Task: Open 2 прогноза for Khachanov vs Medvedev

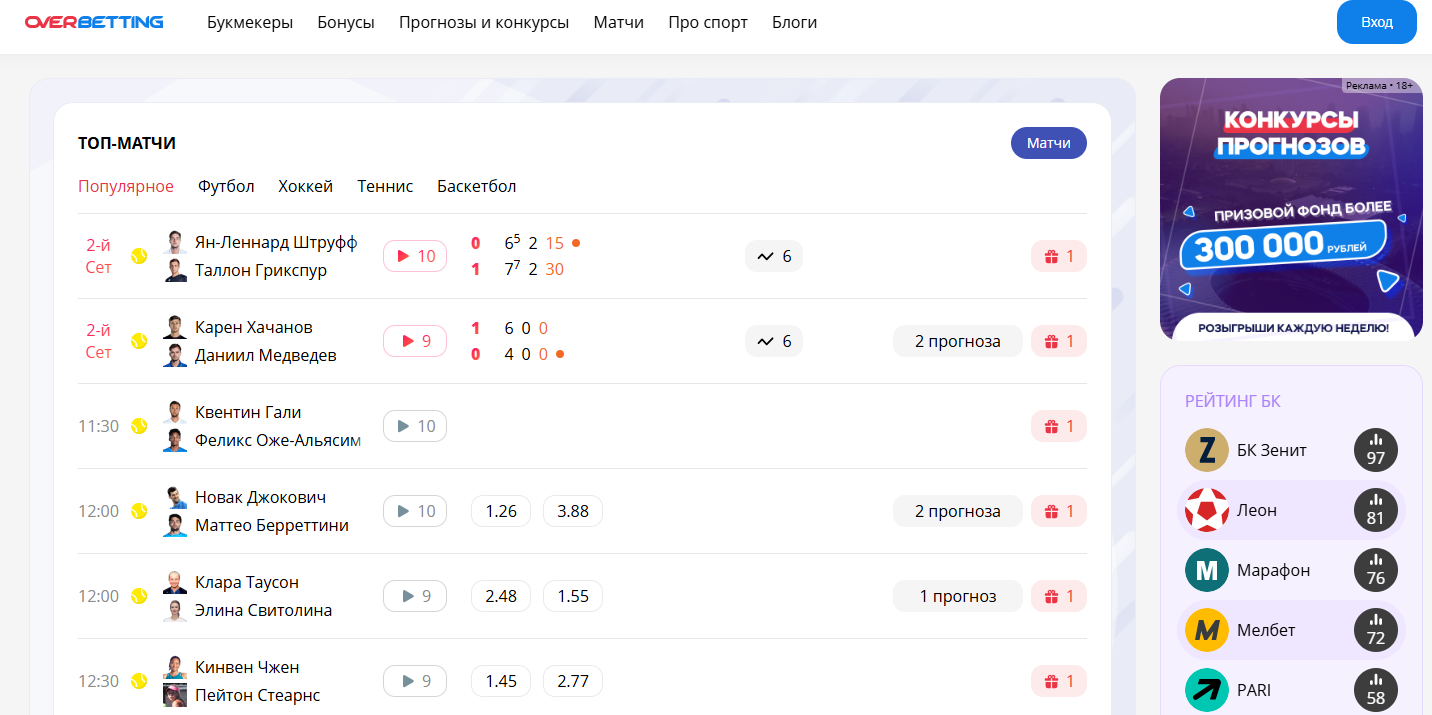Action: (957, 341)
